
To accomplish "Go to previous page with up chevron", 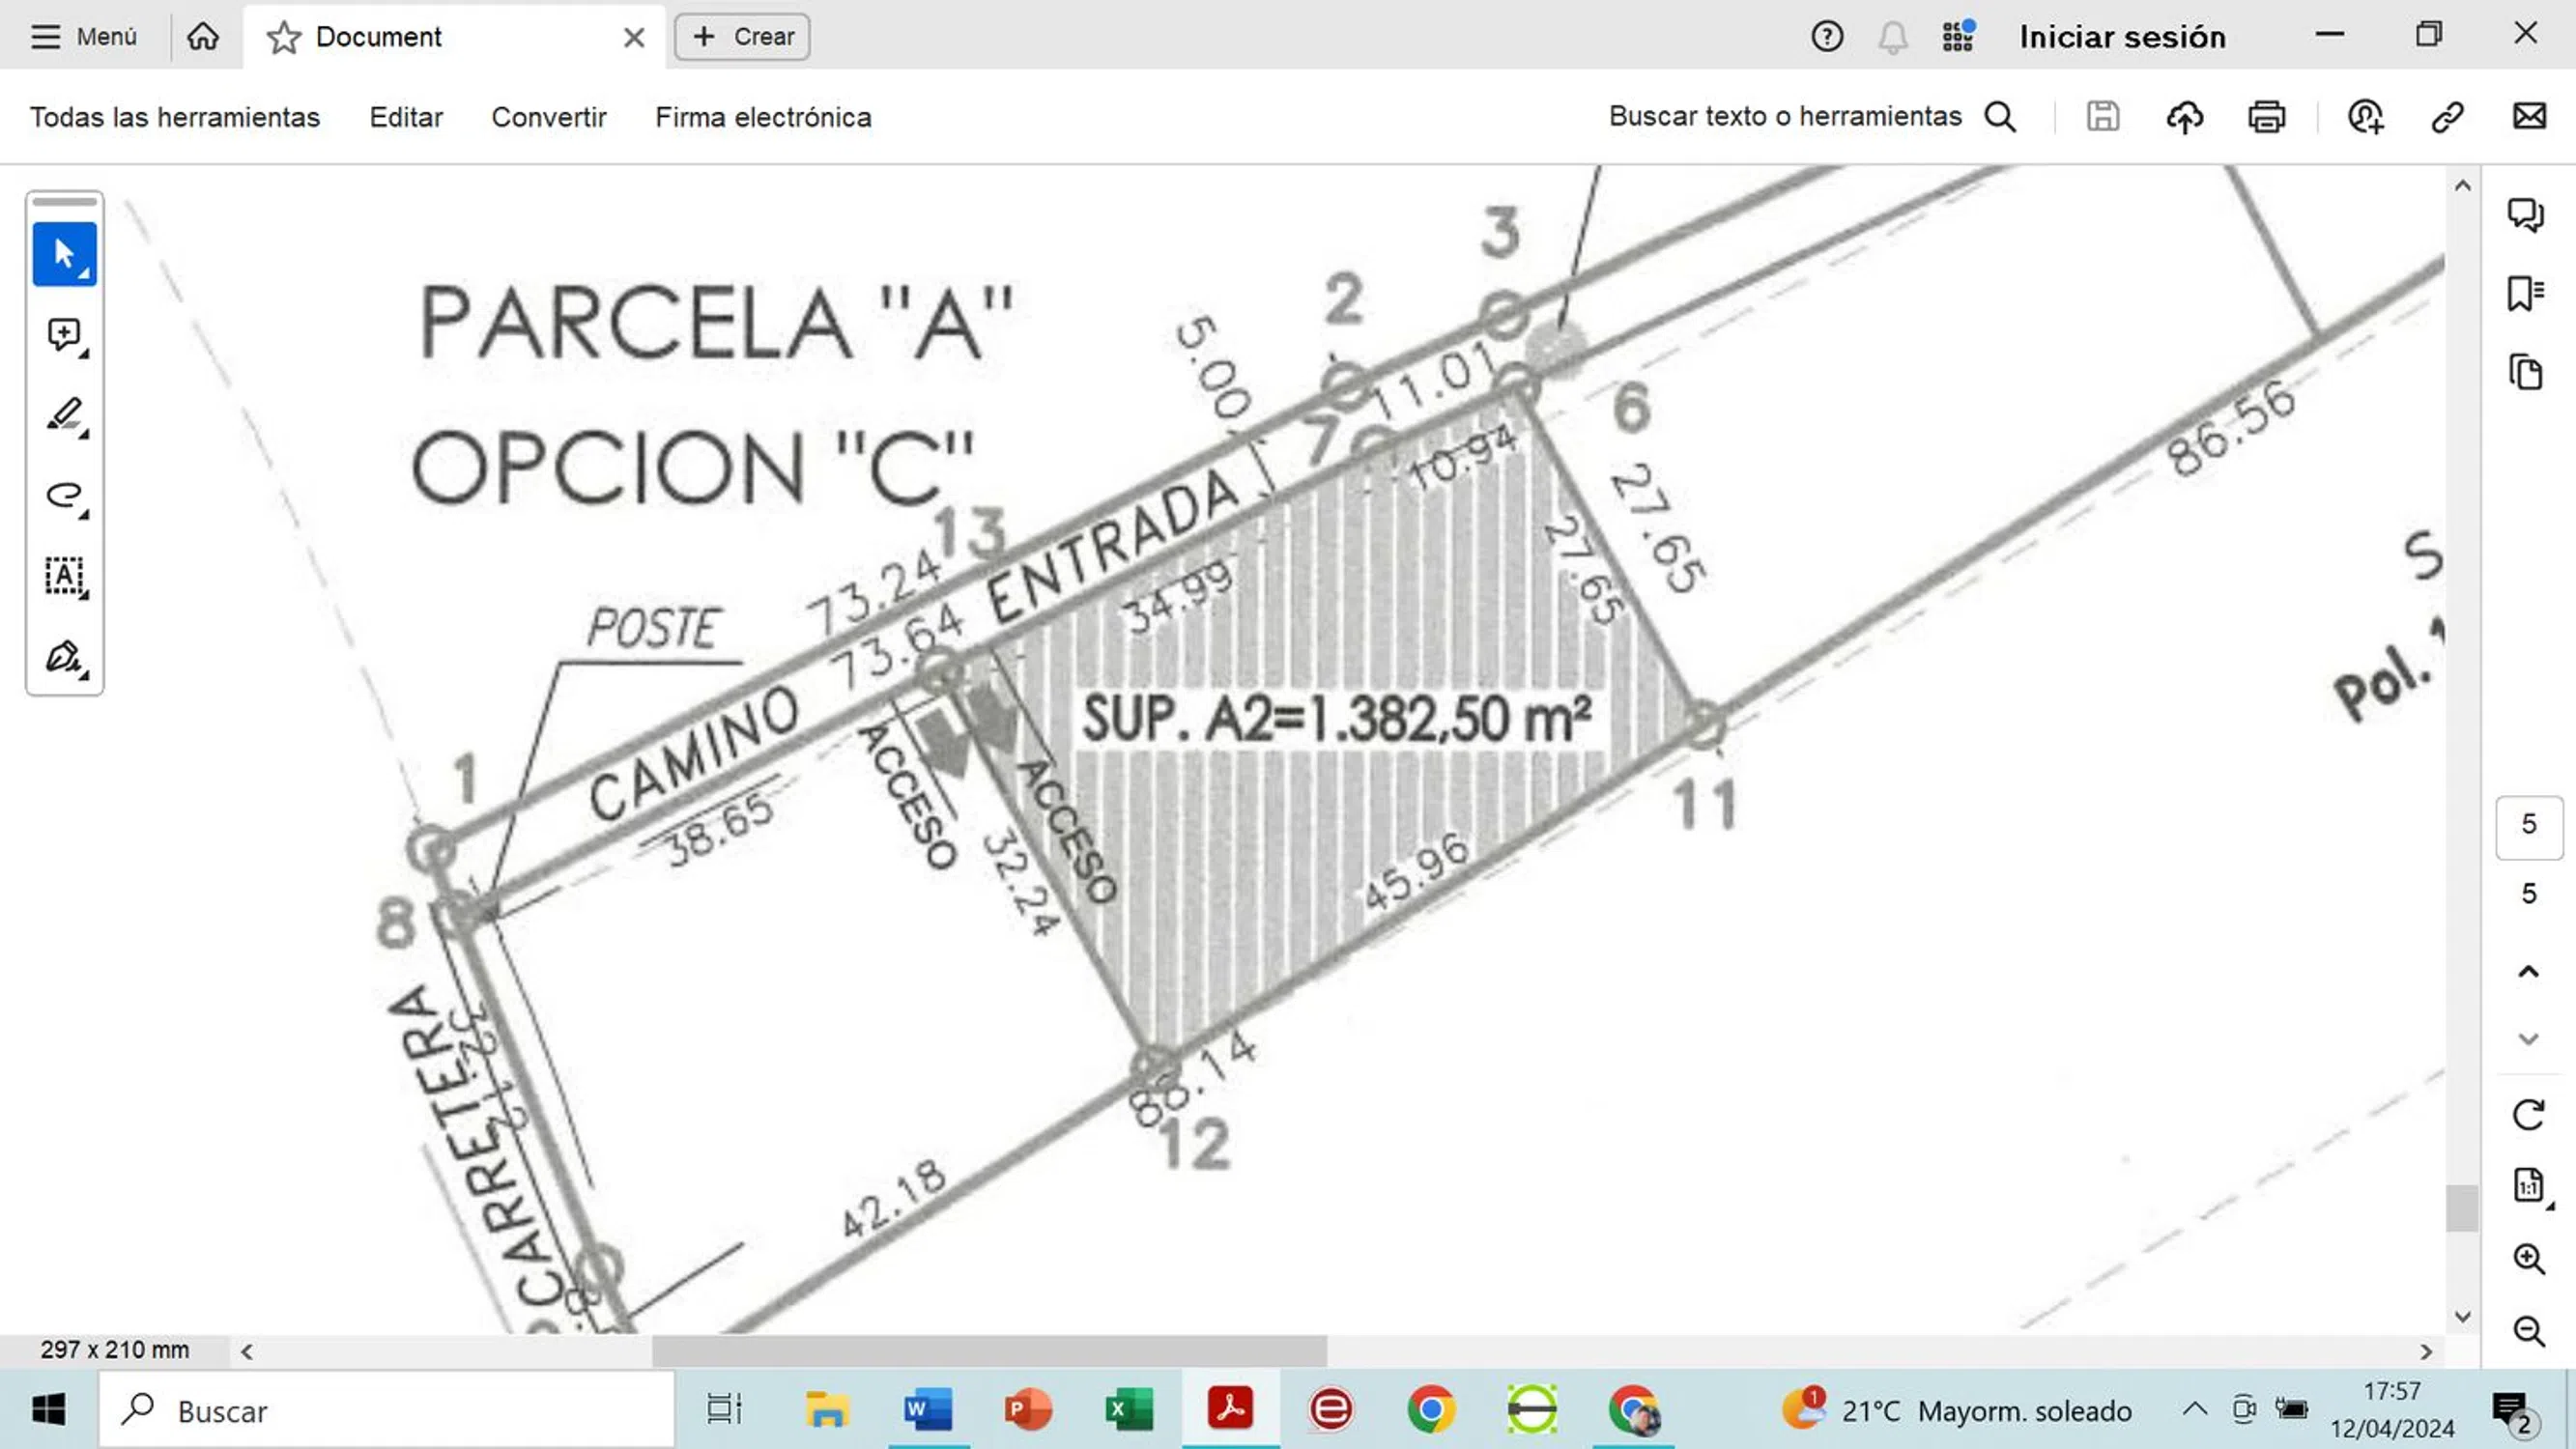I will point(2528,971).
